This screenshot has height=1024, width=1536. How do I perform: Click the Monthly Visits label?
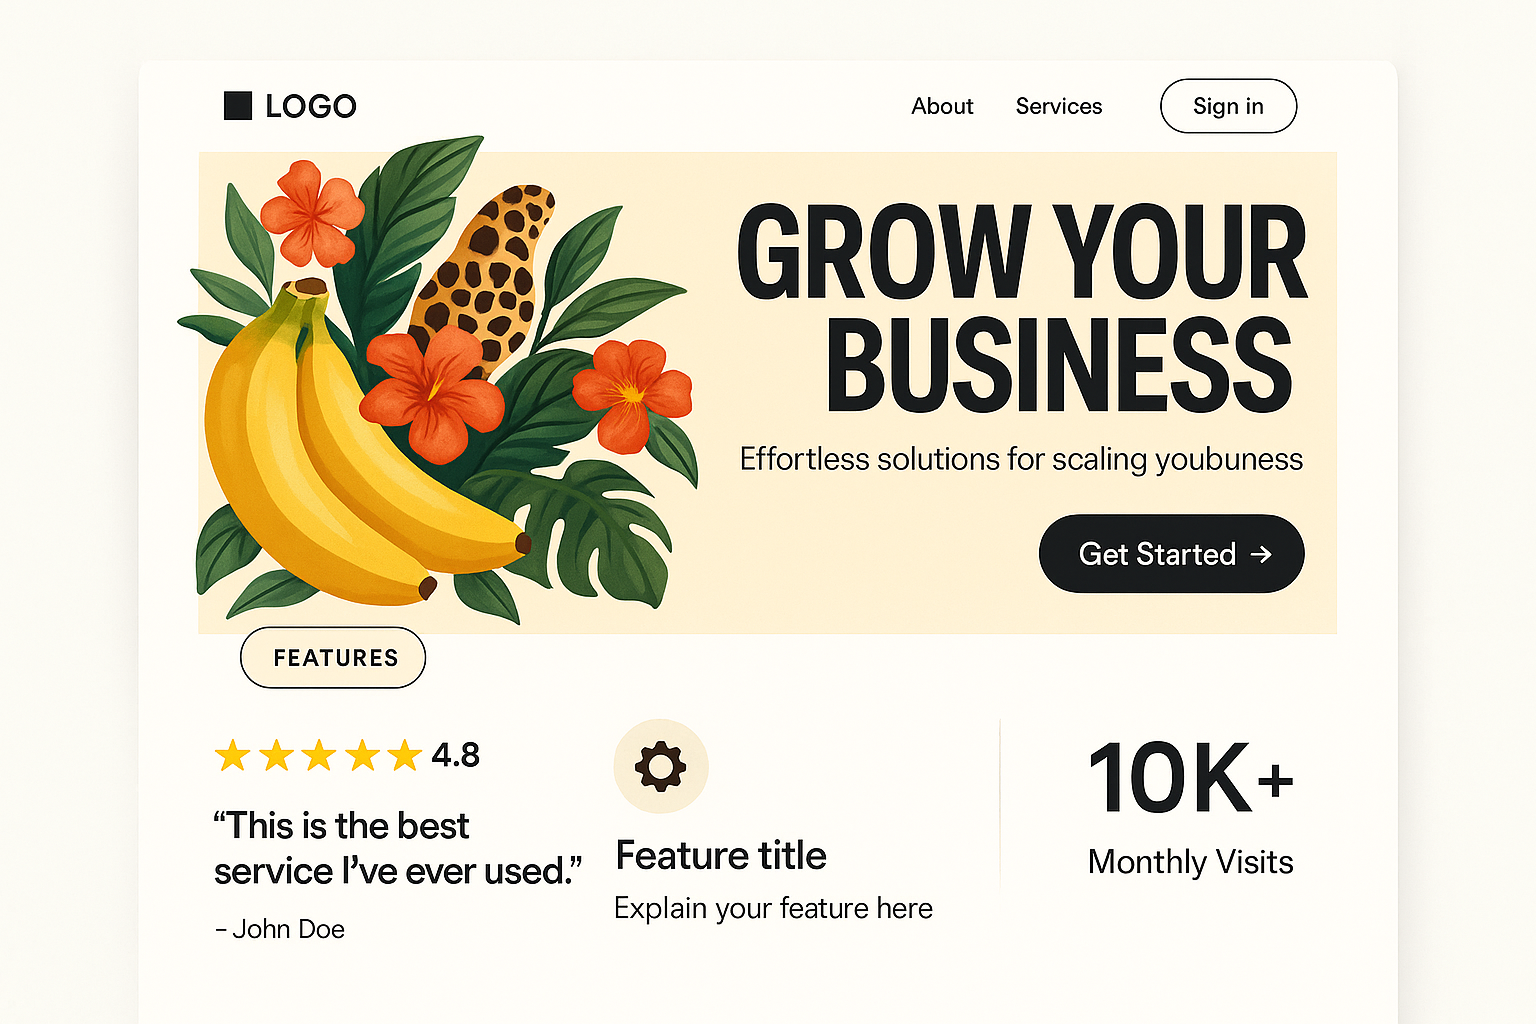coord(1190,862)
